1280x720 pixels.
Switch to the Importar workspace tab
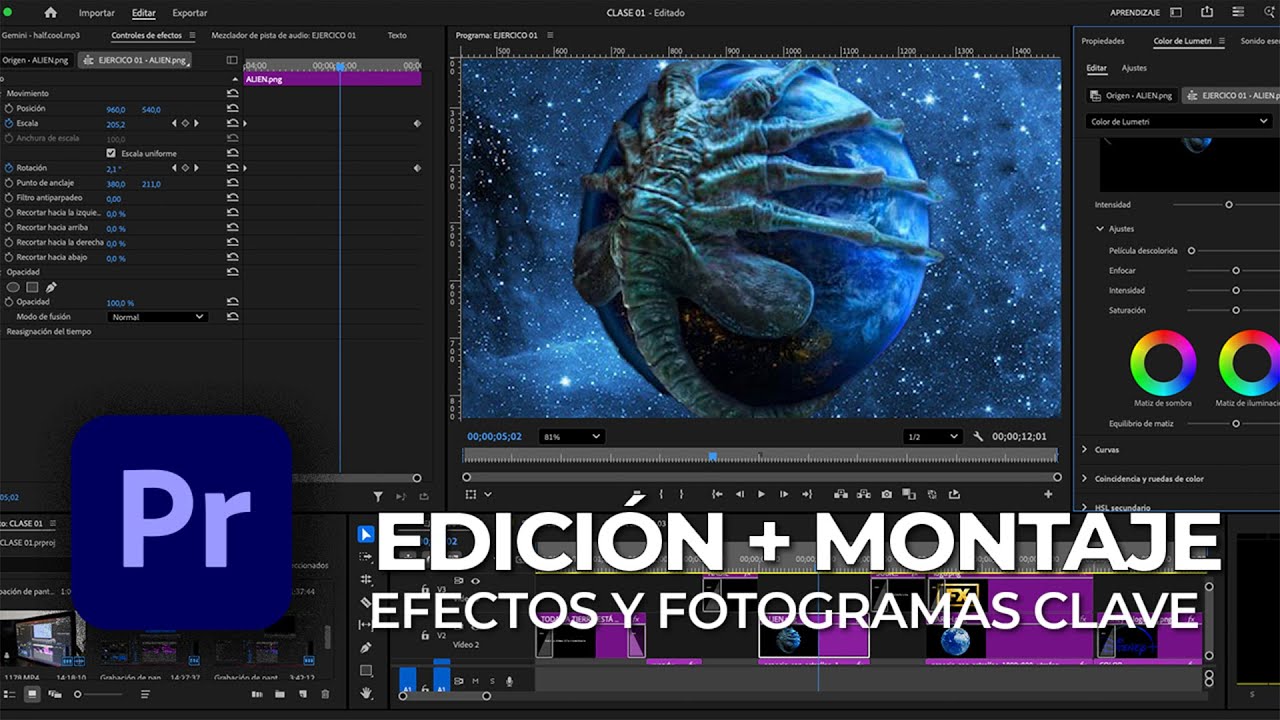97,13
